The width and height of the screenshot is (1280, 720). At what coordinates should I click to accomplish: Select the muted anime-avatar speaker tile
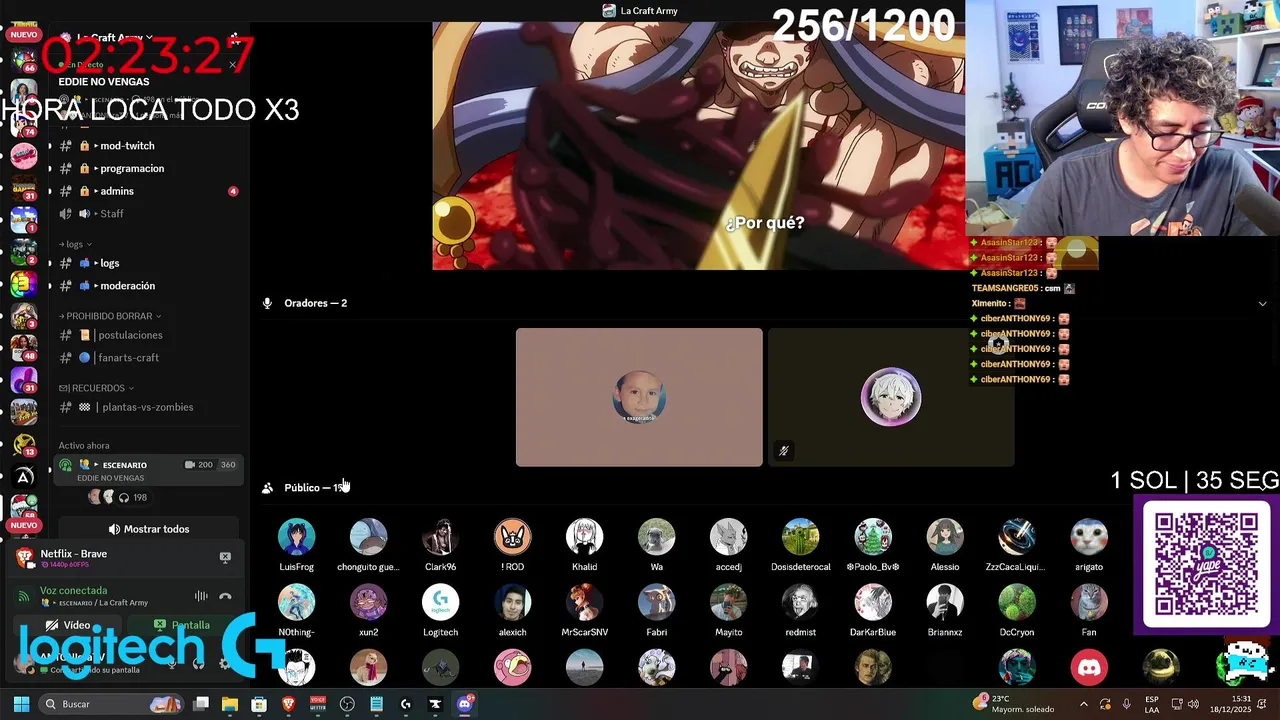pos(891,397)
